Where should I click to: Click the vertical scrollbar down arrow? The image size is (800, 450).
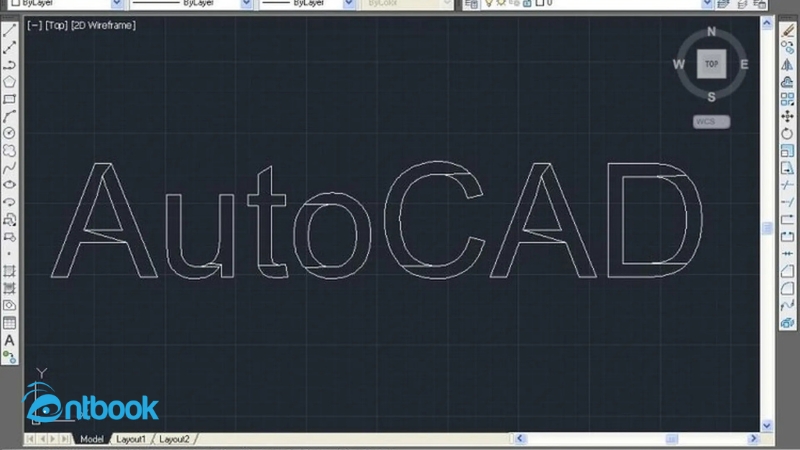click(767, 426)
